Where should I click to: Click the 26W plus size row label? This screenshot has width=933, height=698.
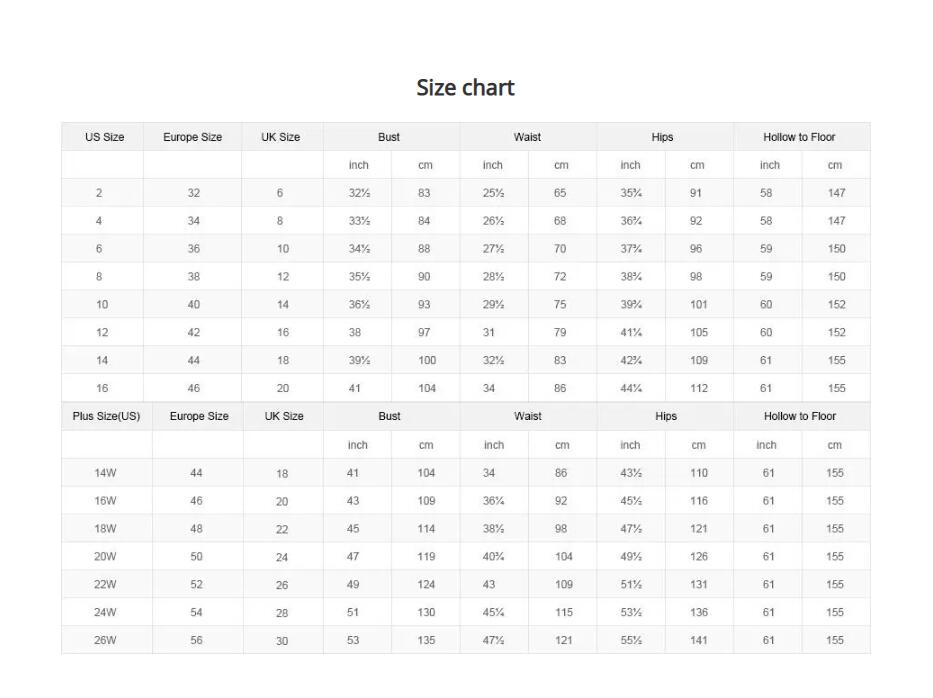tap(105, 640)
